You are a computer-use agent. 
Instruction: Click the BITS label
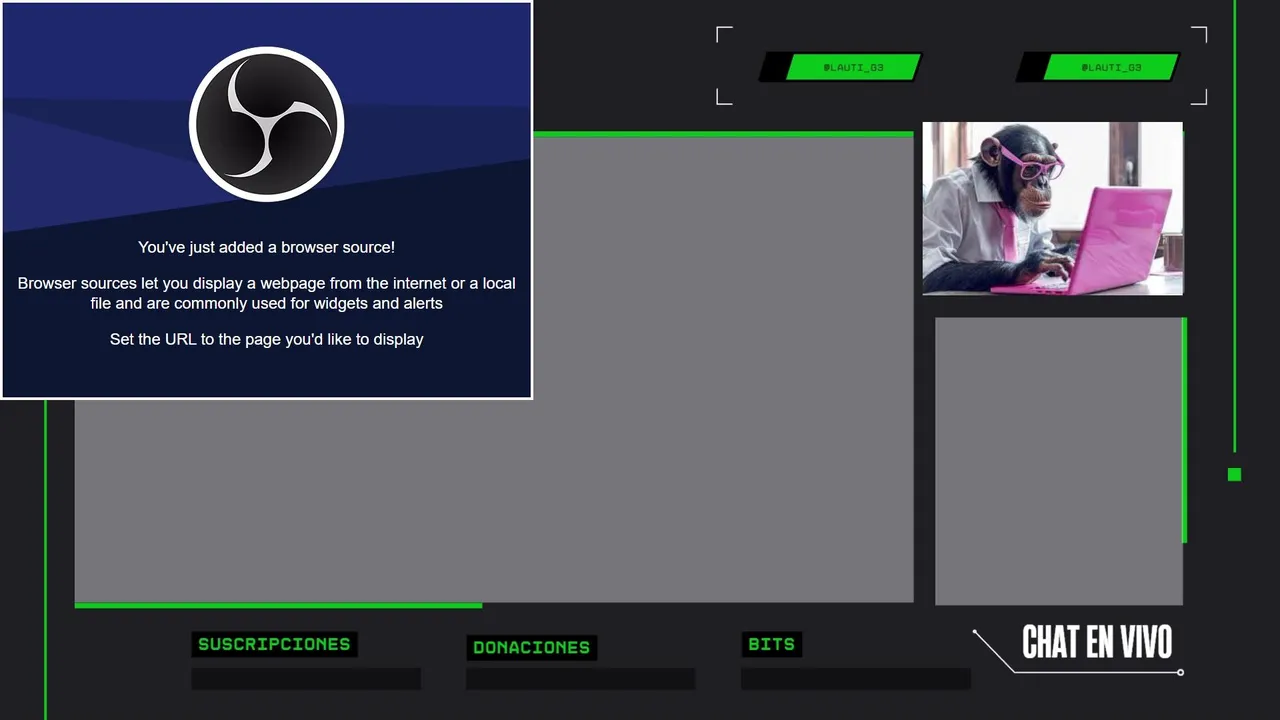point(771,644)
